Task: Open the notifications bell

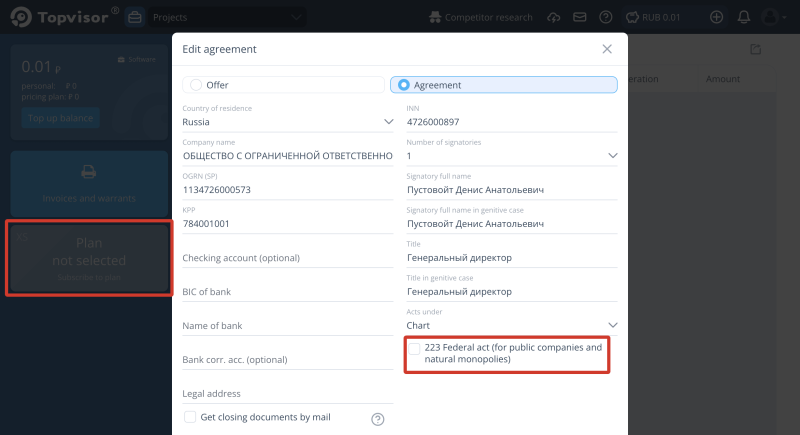Action: [x=744, y=17]
